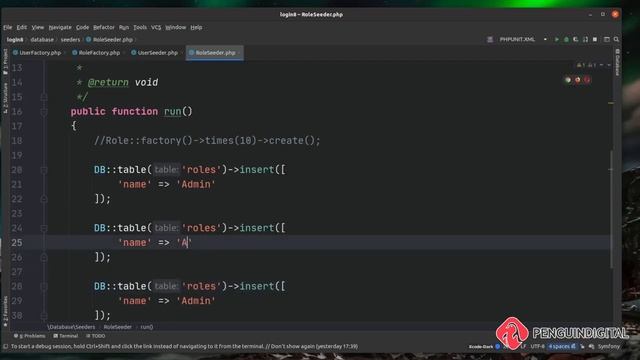Click the LF line separator status bar widget

523,347
